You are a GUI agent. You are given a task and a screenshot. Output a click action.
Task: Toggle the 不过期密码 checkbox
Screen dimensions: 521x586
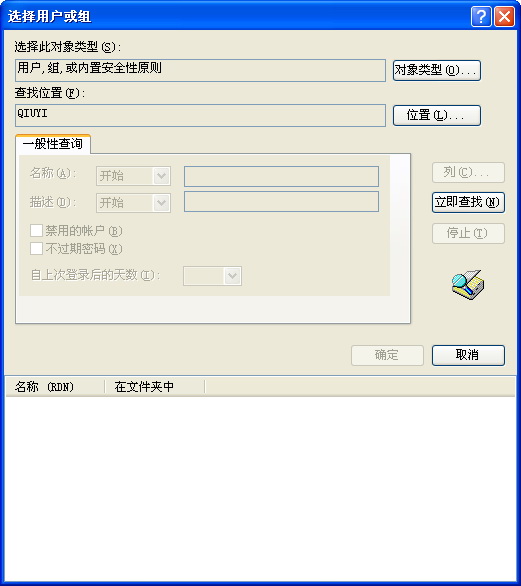36,249
